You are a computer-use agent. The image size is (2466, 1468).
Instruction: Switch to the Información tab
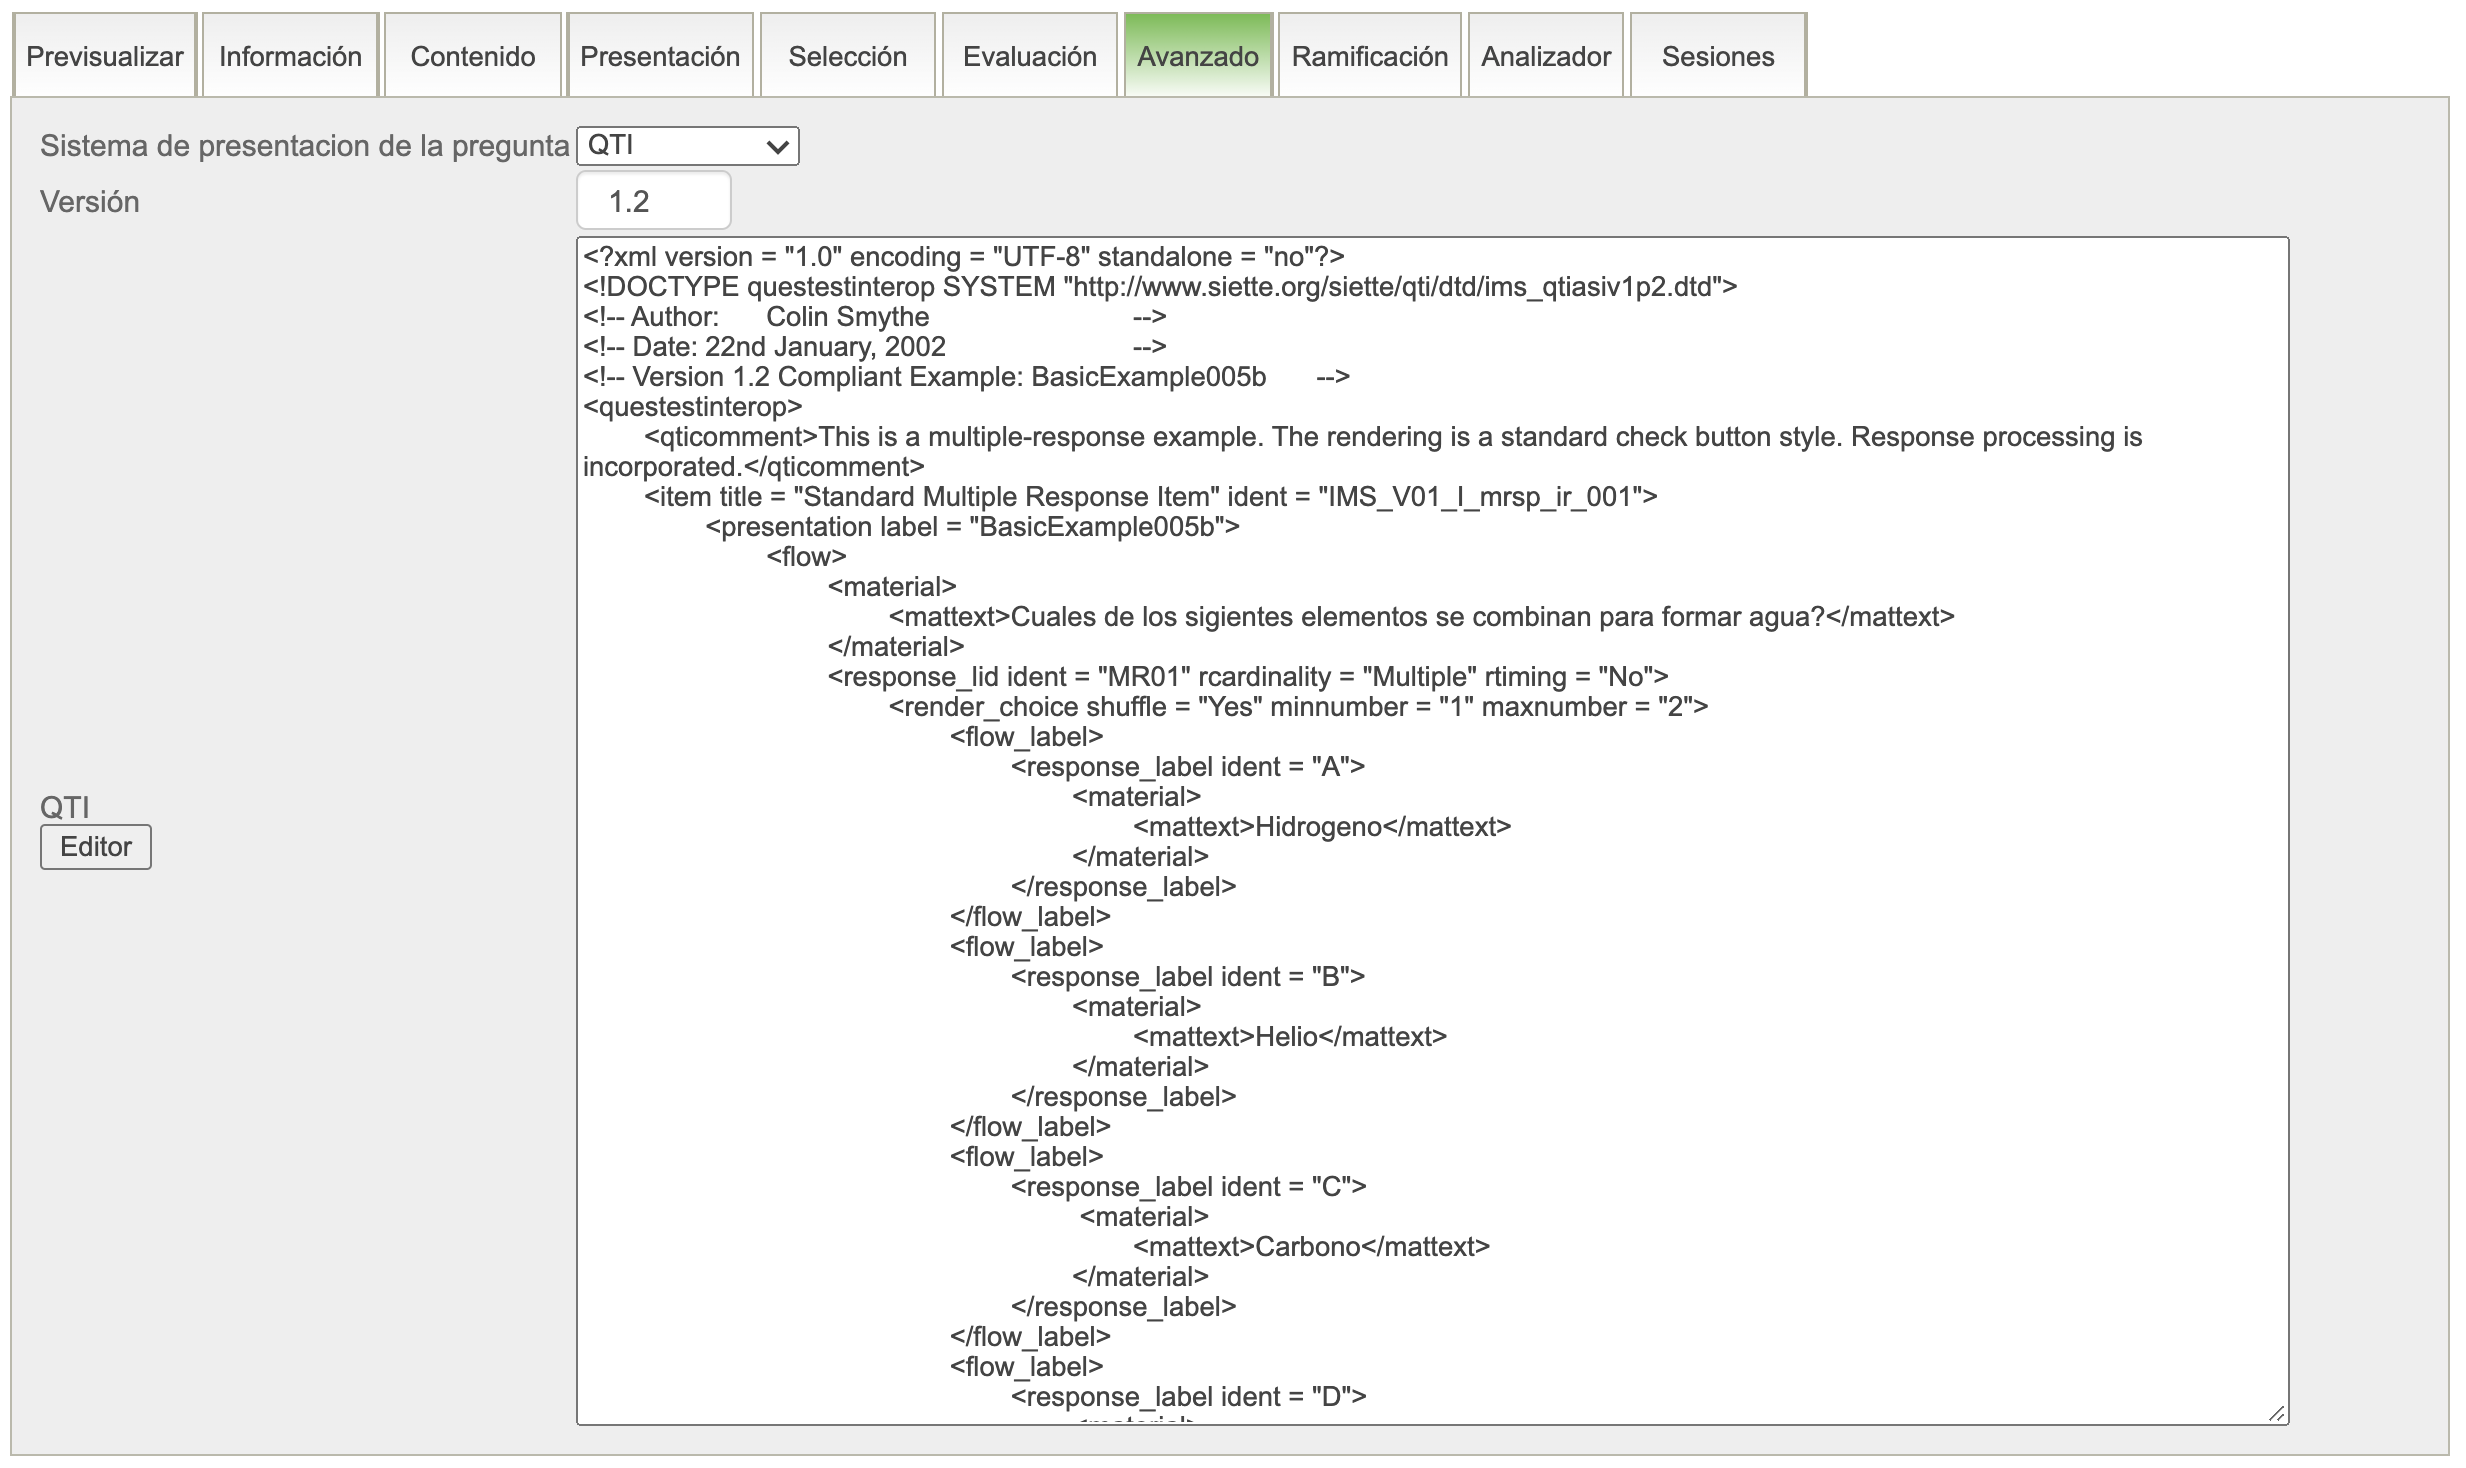tap(290, 56)
